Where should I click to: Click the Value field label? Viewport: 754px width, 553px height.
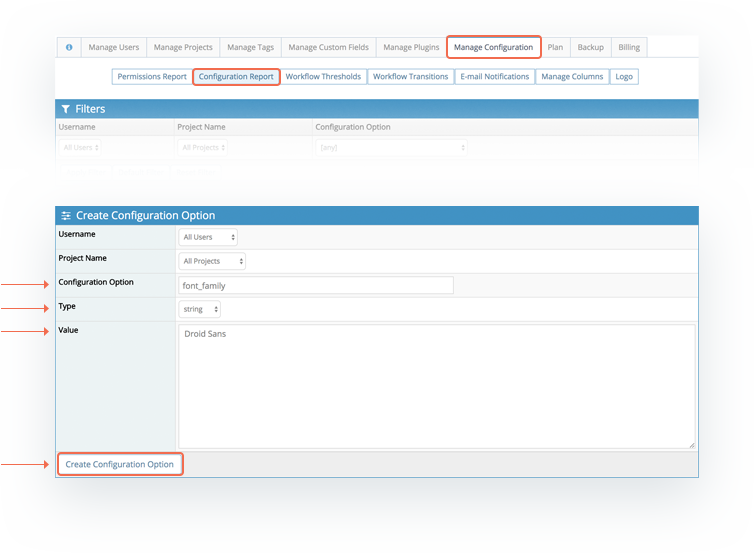(68, 330)
